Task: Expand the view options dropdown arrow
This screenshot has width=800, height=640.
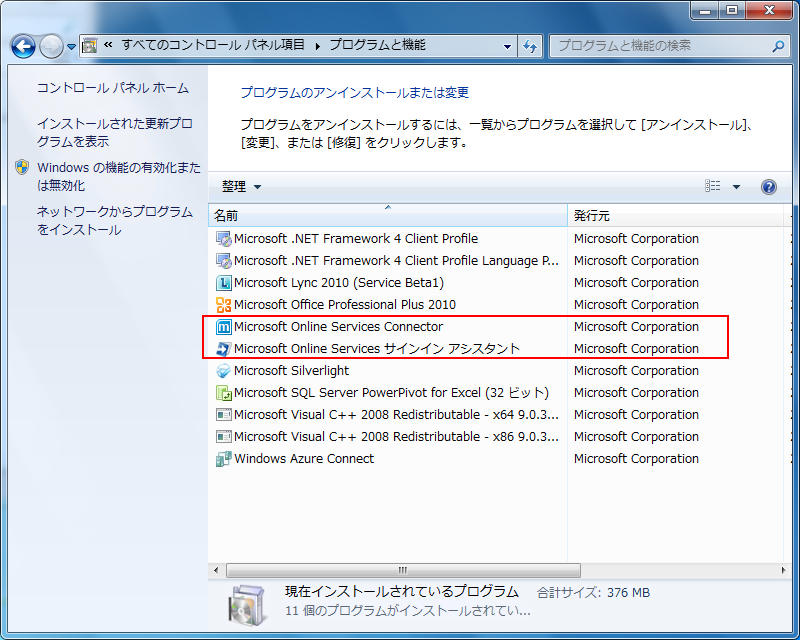Action: [x=736, y=187]
